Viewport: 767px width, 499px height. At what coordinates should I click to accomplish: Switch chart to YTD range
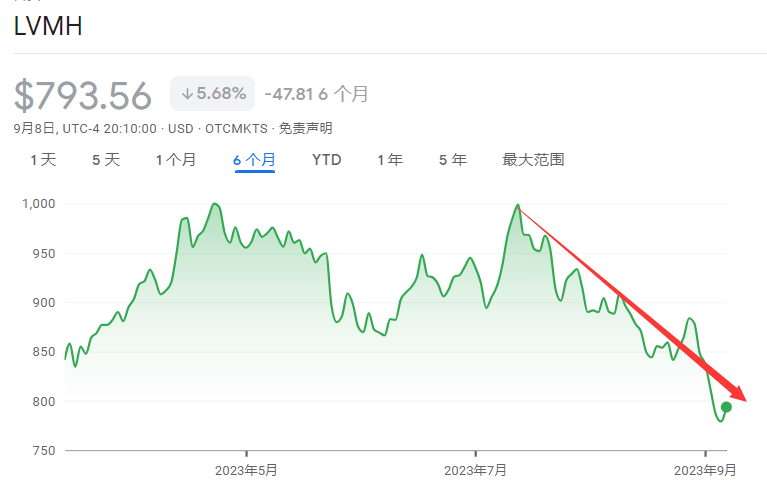coord(327,160)
